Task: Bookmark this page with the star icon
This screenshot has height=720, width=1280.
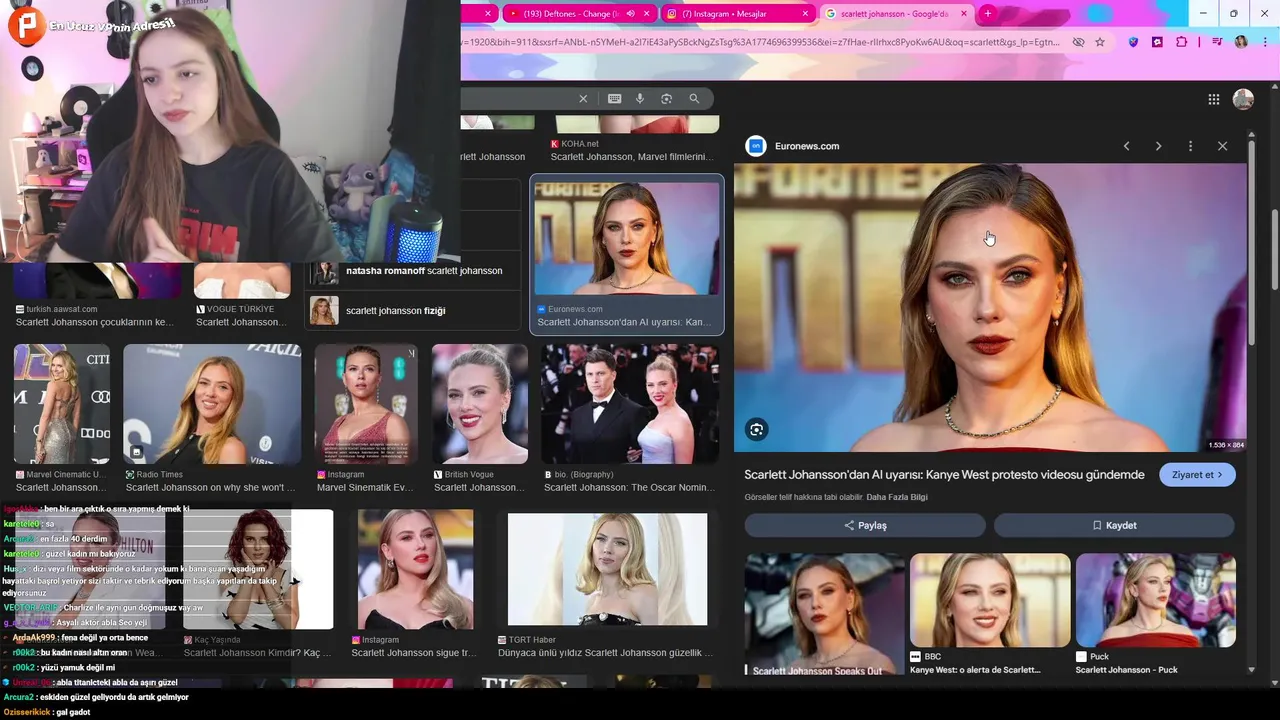Action: click(x=1100, y=42)
